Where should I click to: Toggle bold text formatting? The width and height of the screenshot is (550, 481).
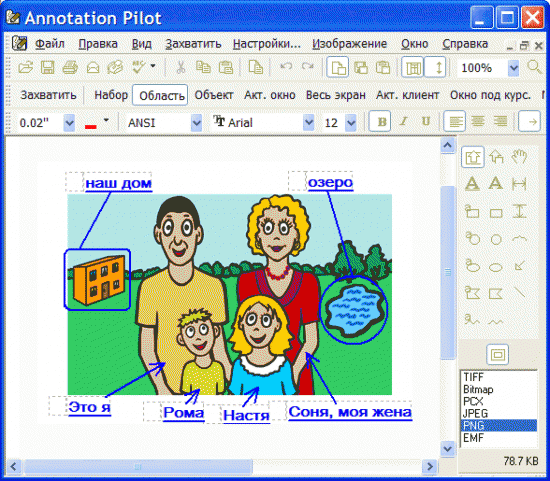[380, 122]
